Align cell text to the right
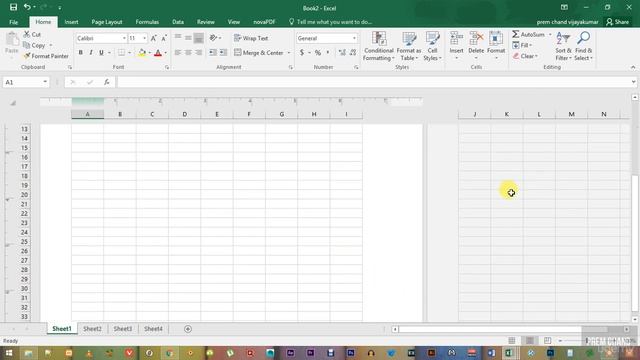This screenshot has width=640, height=360. (198, 53)
